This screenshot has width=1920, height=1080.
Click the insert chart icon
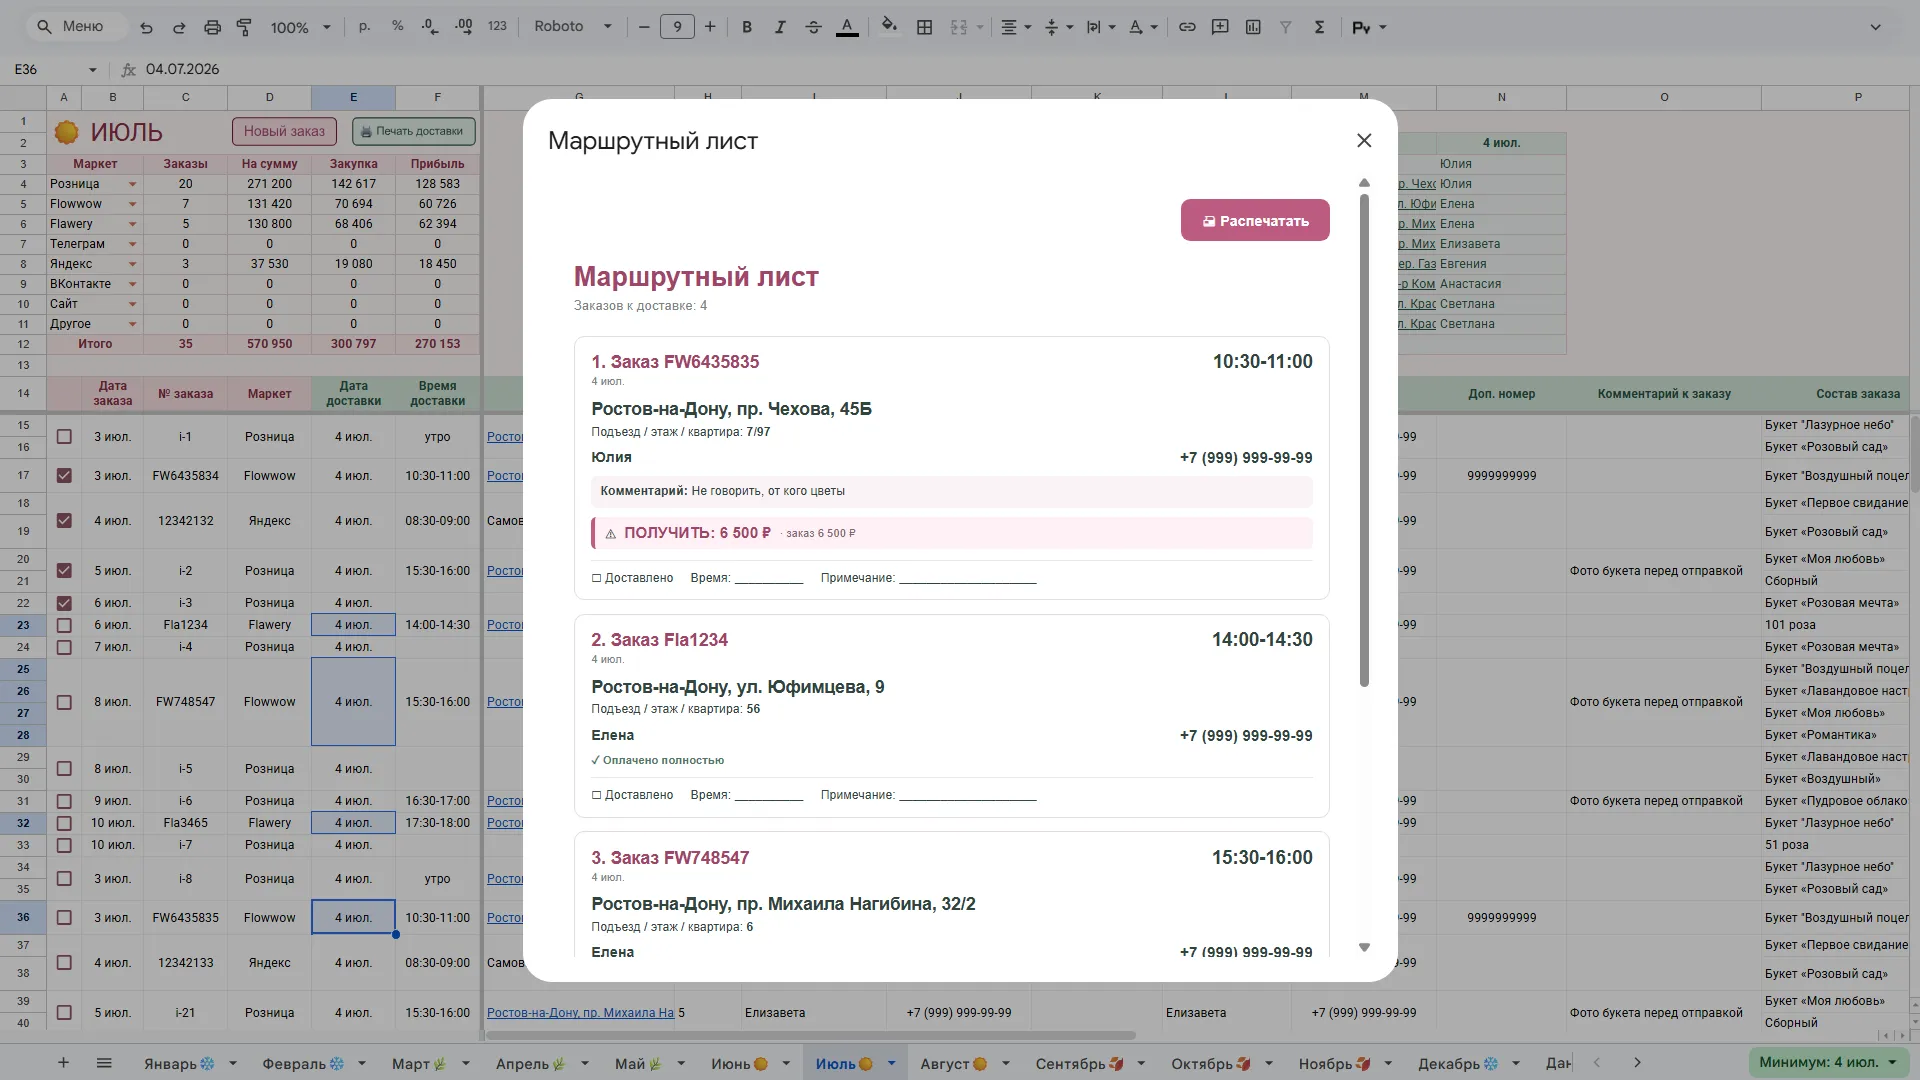(x=1253, y=27)
